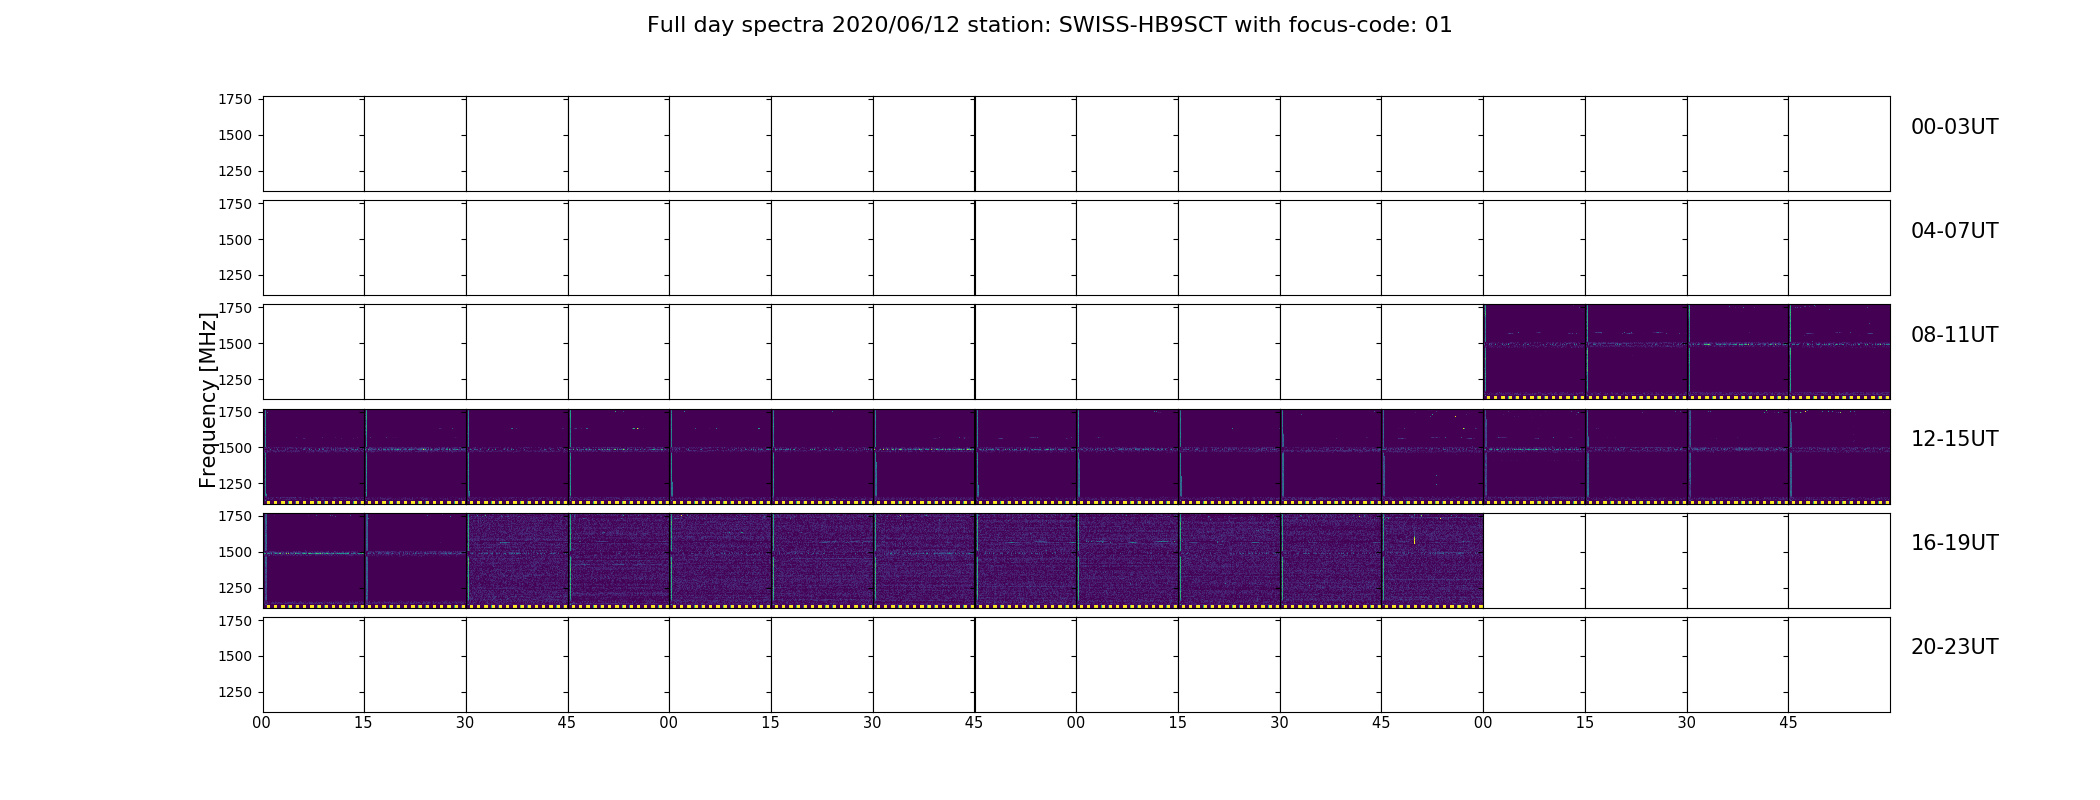Click the 1750 tick of the 16-19UT row
This screenshot has width=2100, height=800.
234,516
